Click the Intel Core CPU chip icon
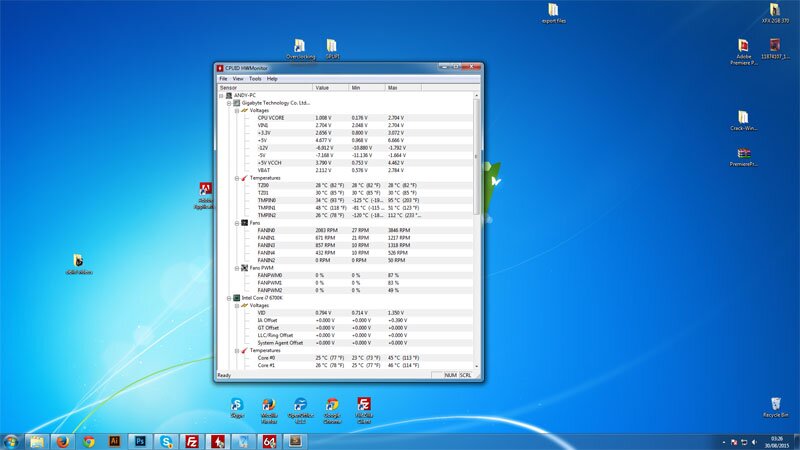Screen dimensions: 800x450 (237, 298)
